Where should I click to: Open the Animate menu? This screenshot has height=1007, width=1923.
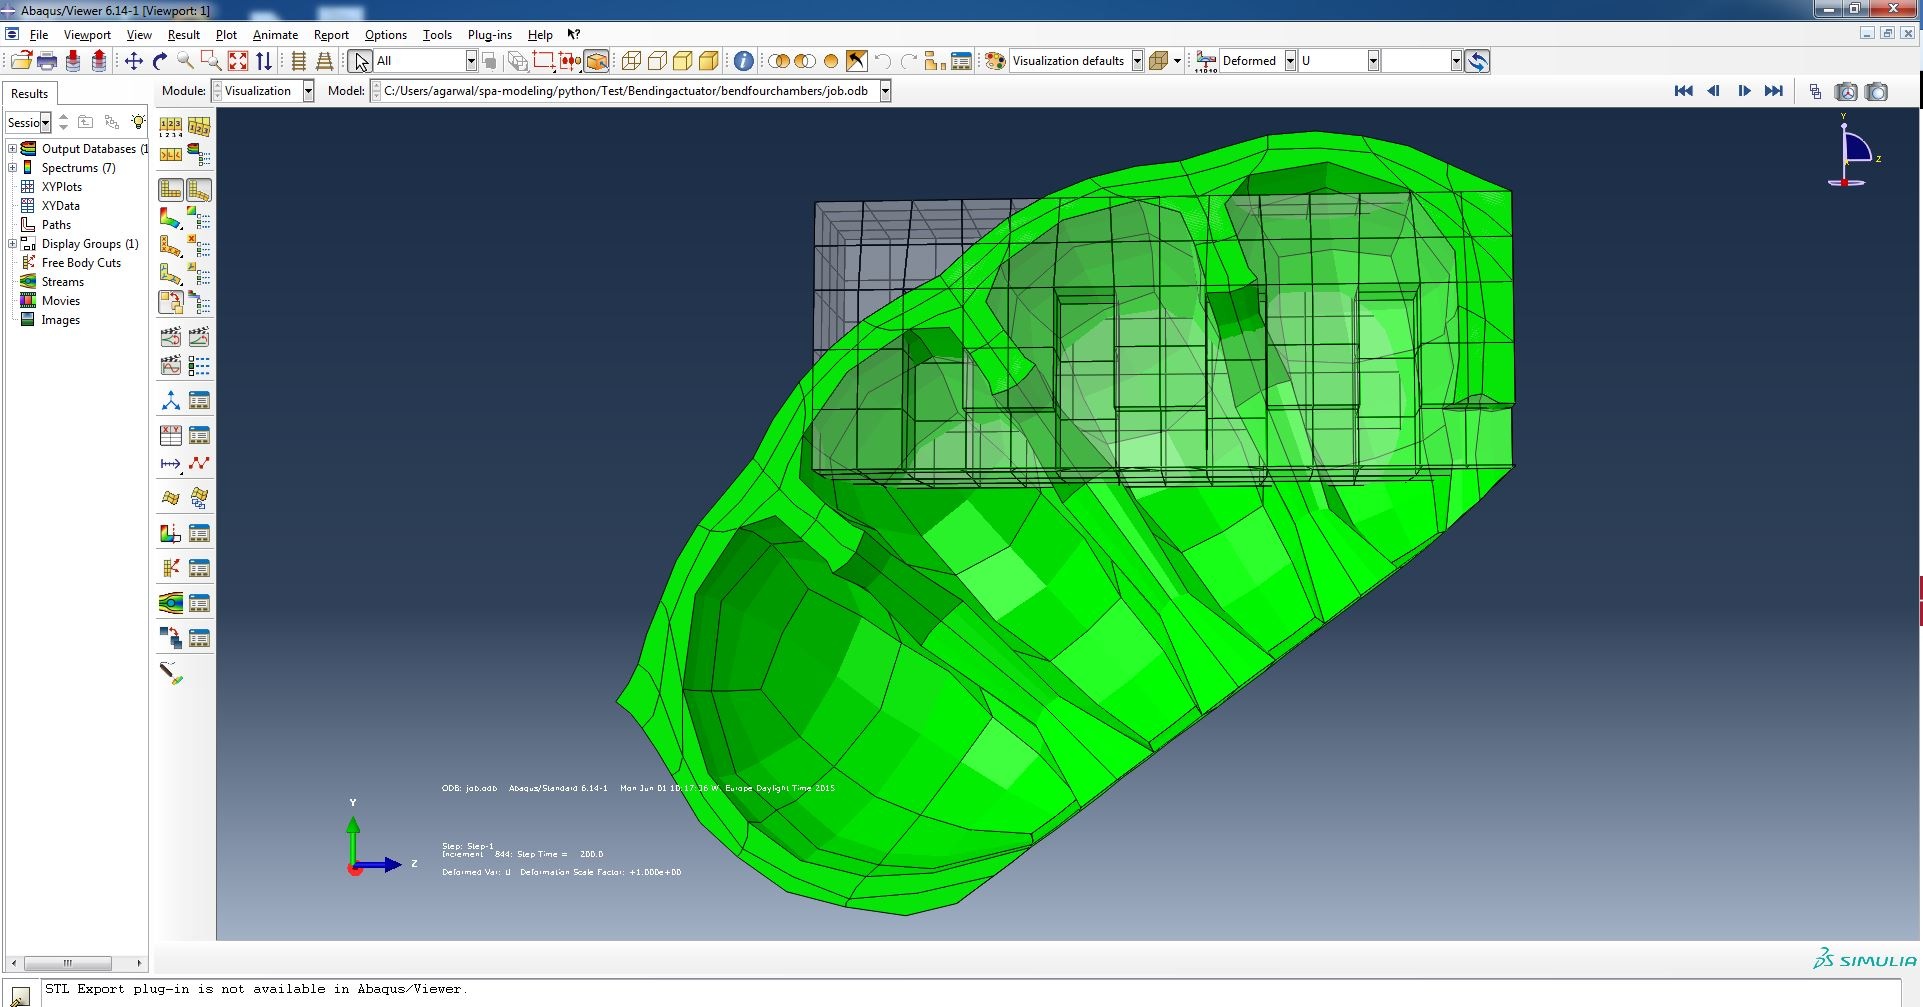pos(275,34)
